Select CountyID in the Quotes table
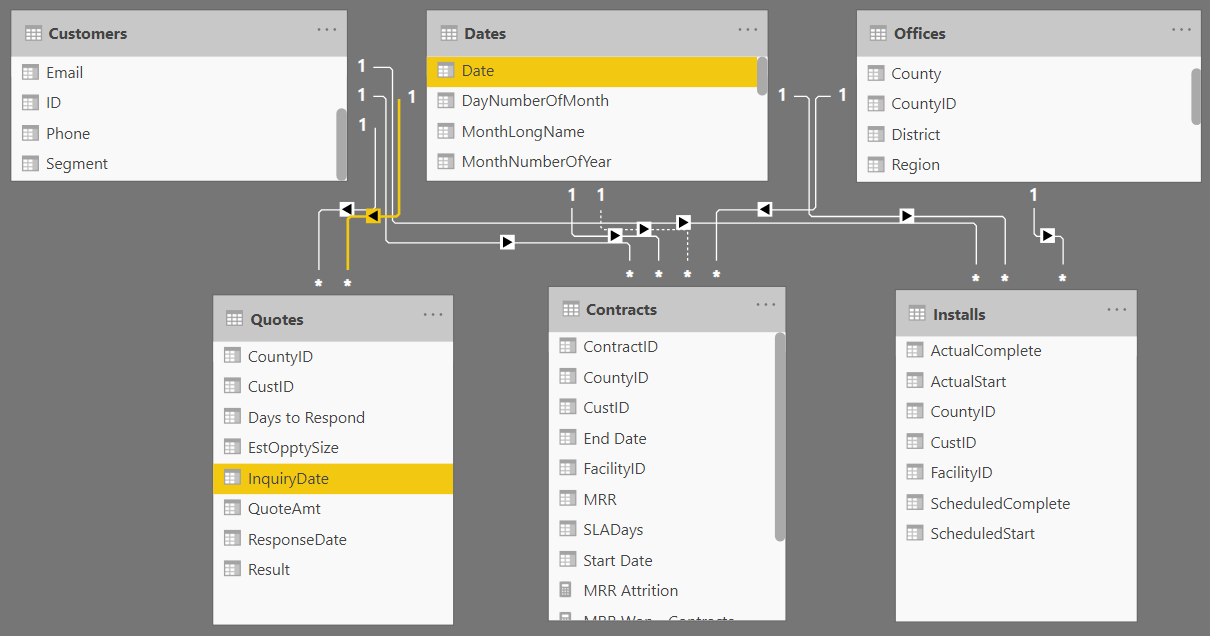Image resolution: width=1210 pixels, height=636 pixels. pyautogui.click(x=333, y=356)
